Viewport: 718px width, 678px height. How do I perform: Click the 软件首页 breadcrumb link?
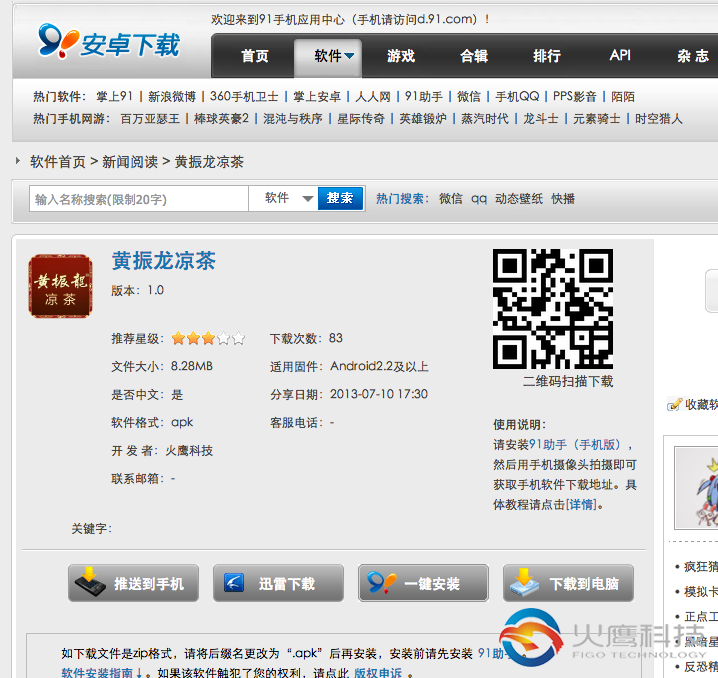pos(57,162)
